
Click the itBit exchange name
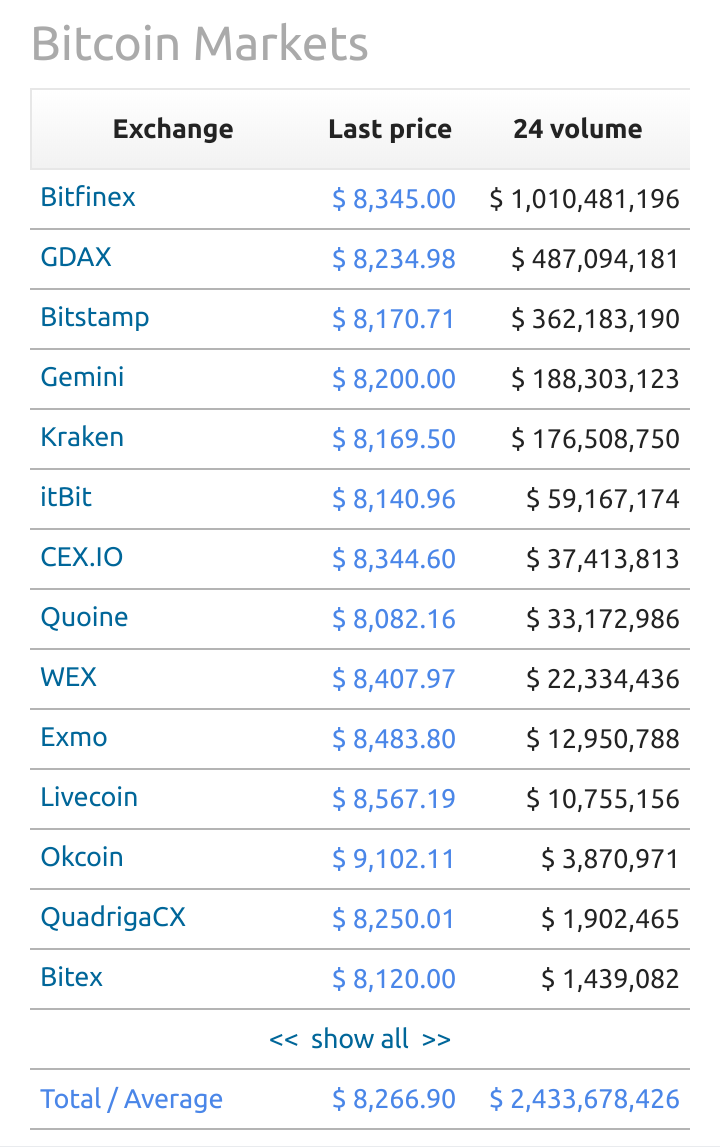point(66,497)
